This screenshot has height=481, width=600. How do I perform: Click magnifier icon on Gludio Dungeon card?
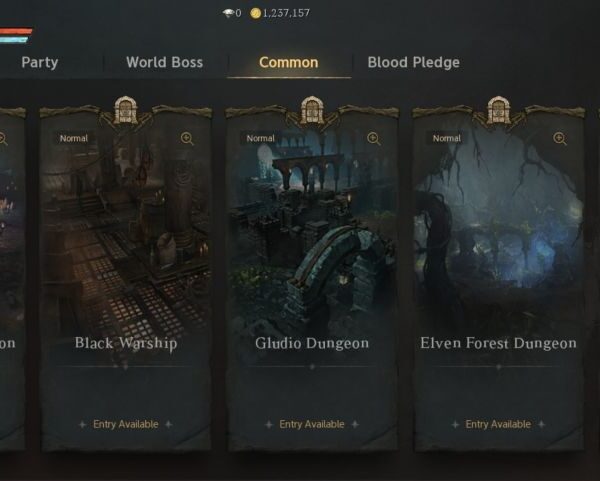(373, 139)
